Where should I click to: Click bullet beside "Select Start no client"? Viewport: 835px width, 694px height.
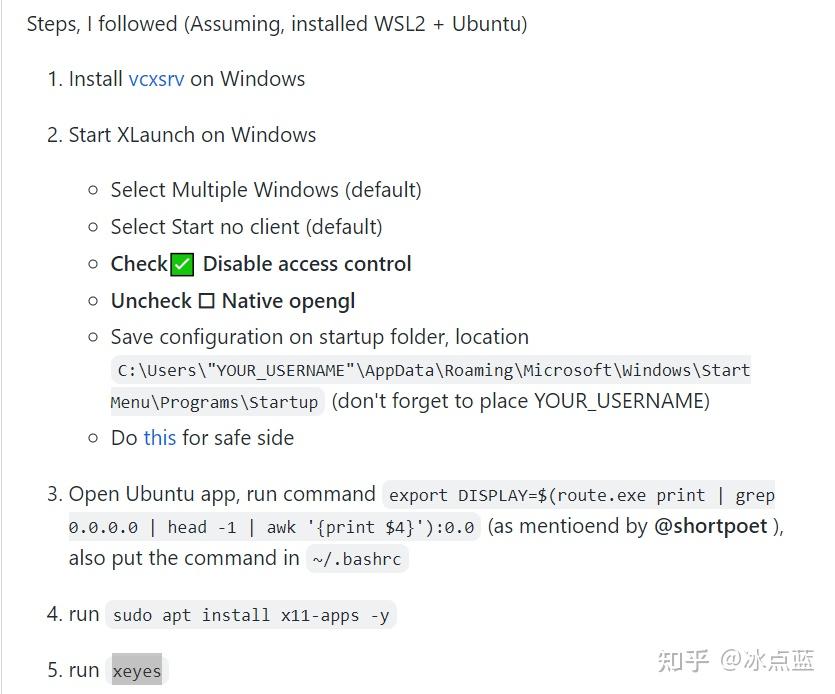[x=93, y=227]
